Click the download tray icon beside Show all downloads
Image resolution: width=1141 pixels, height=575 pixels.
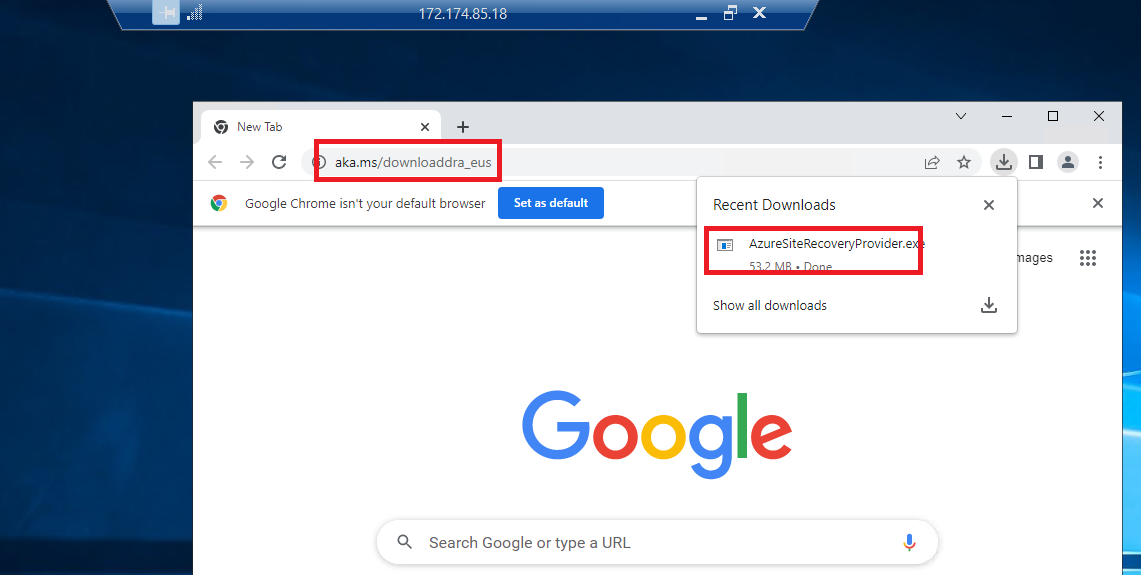tap(988, 306)
